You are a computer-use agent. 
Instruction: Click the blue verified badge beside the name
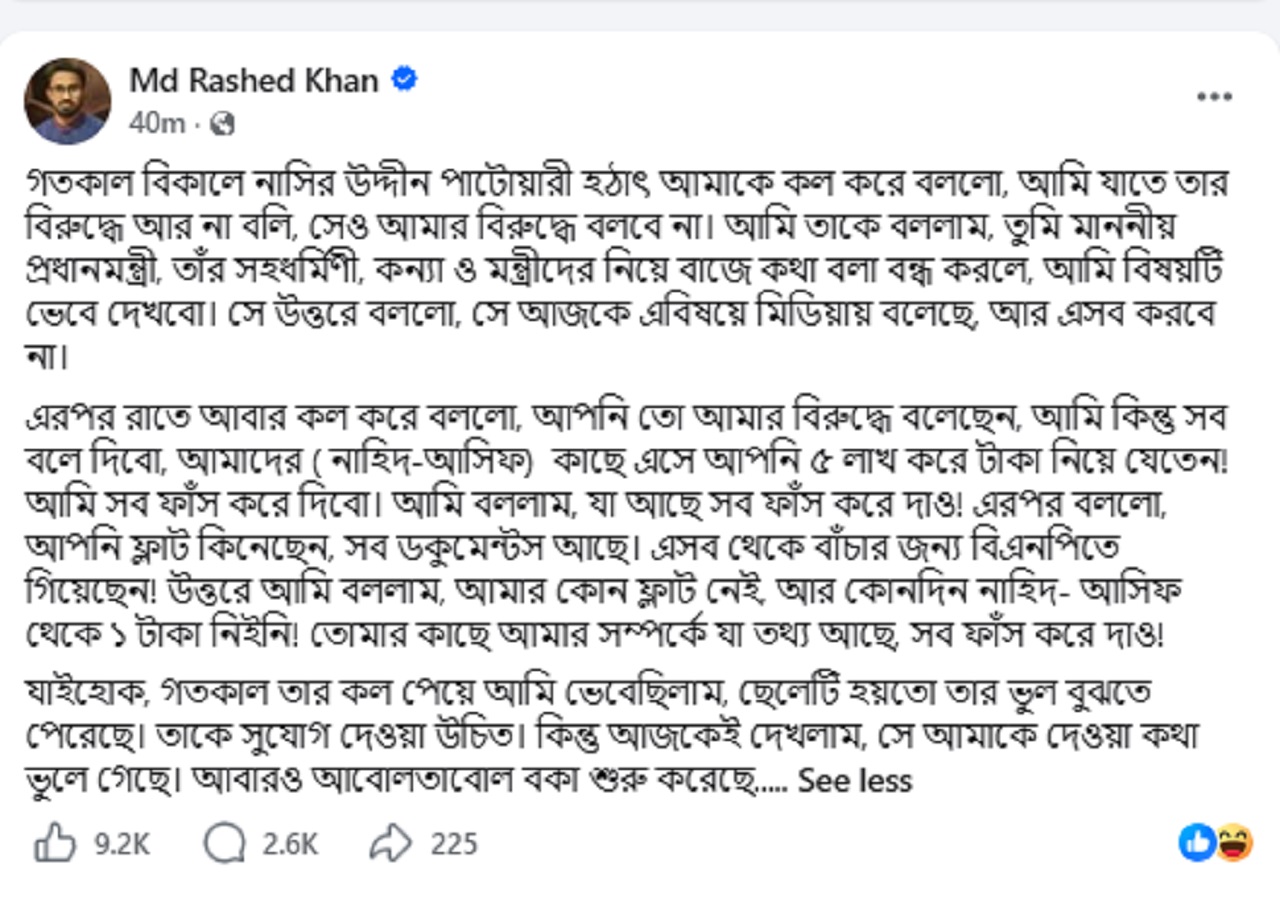404,80
